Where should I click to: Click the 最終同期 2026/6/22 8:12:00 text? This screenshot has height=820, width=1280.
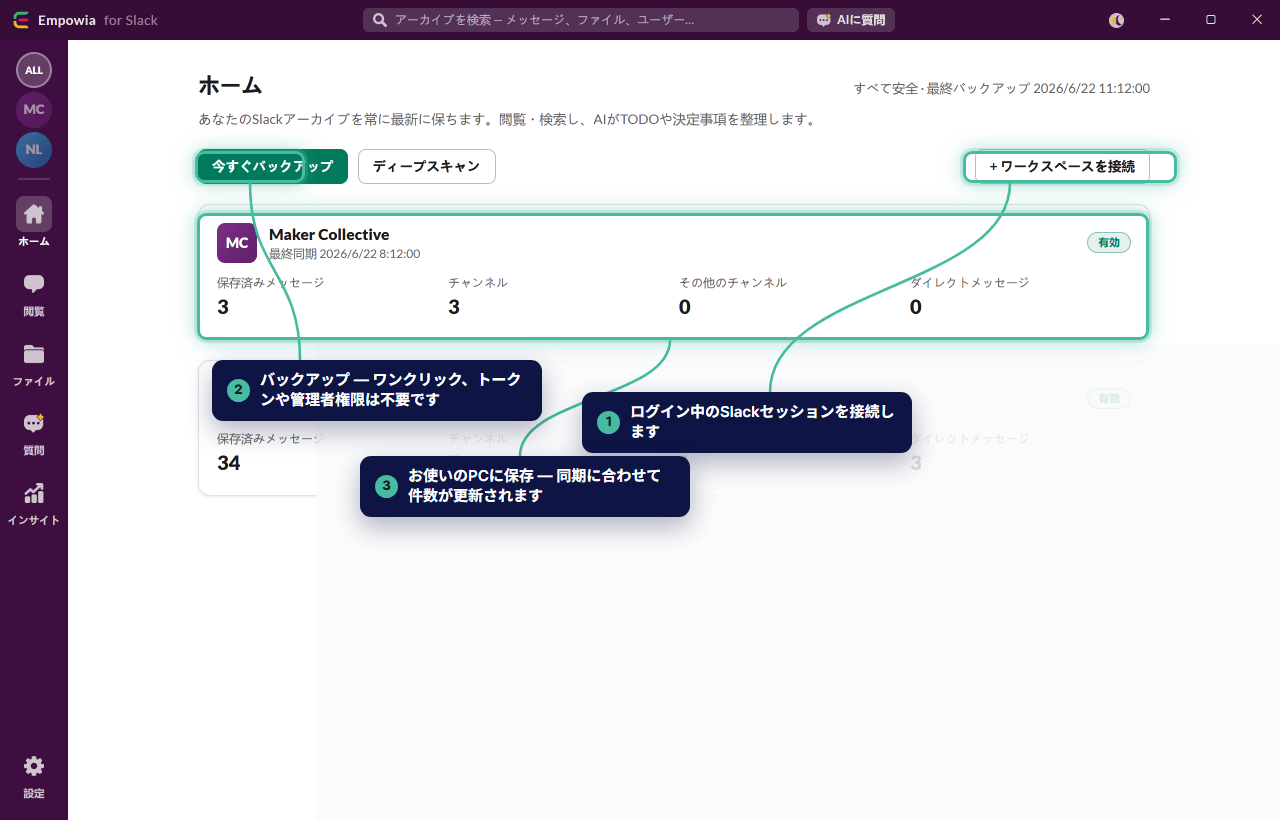344,254
